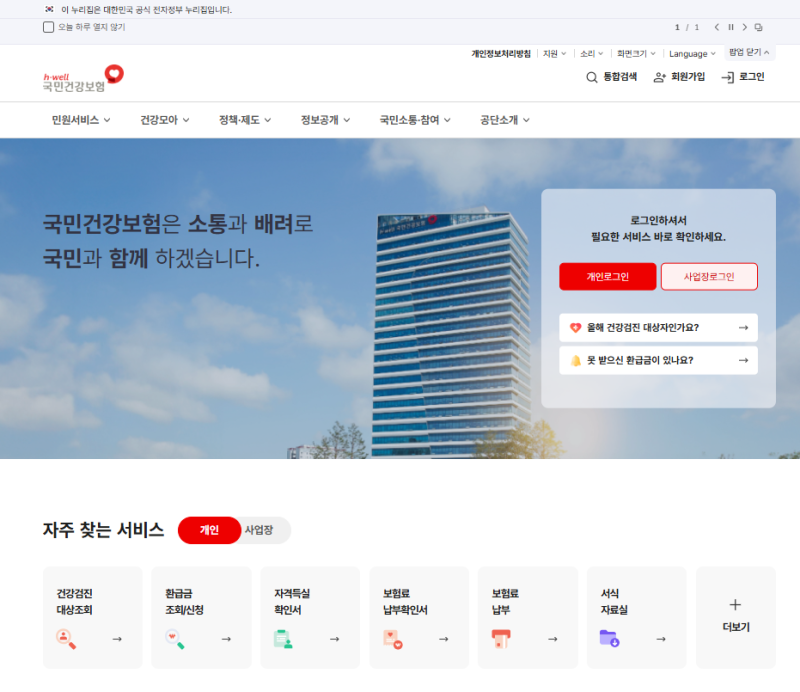This screenshot has width=800, height=692.
Task: Click the 건강검진 대상조회 magnifier-person icon
Action: coord(66,639)
